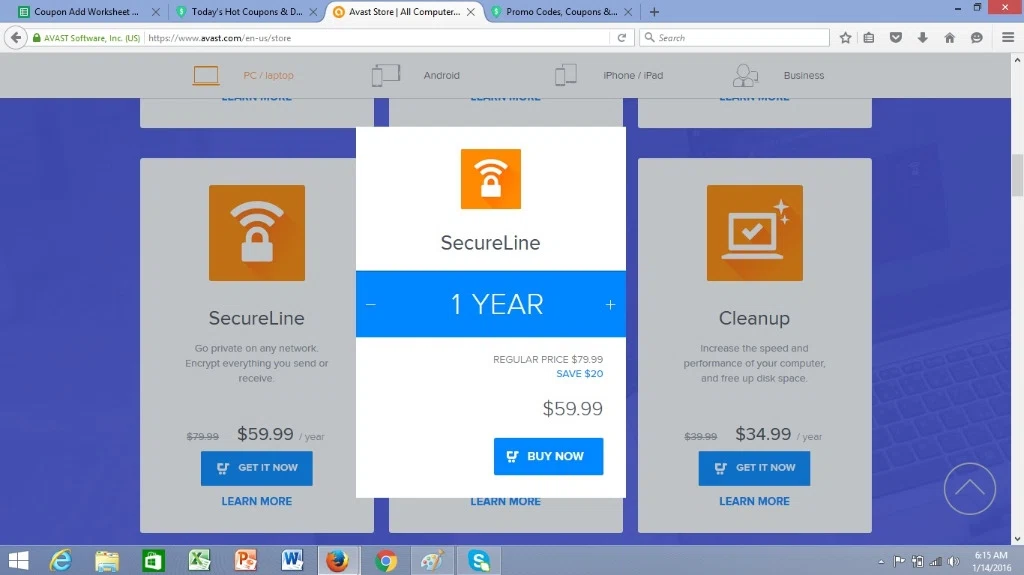Select the PC / laptop label
Viewport: 1024px width, 575px height.
268,75
